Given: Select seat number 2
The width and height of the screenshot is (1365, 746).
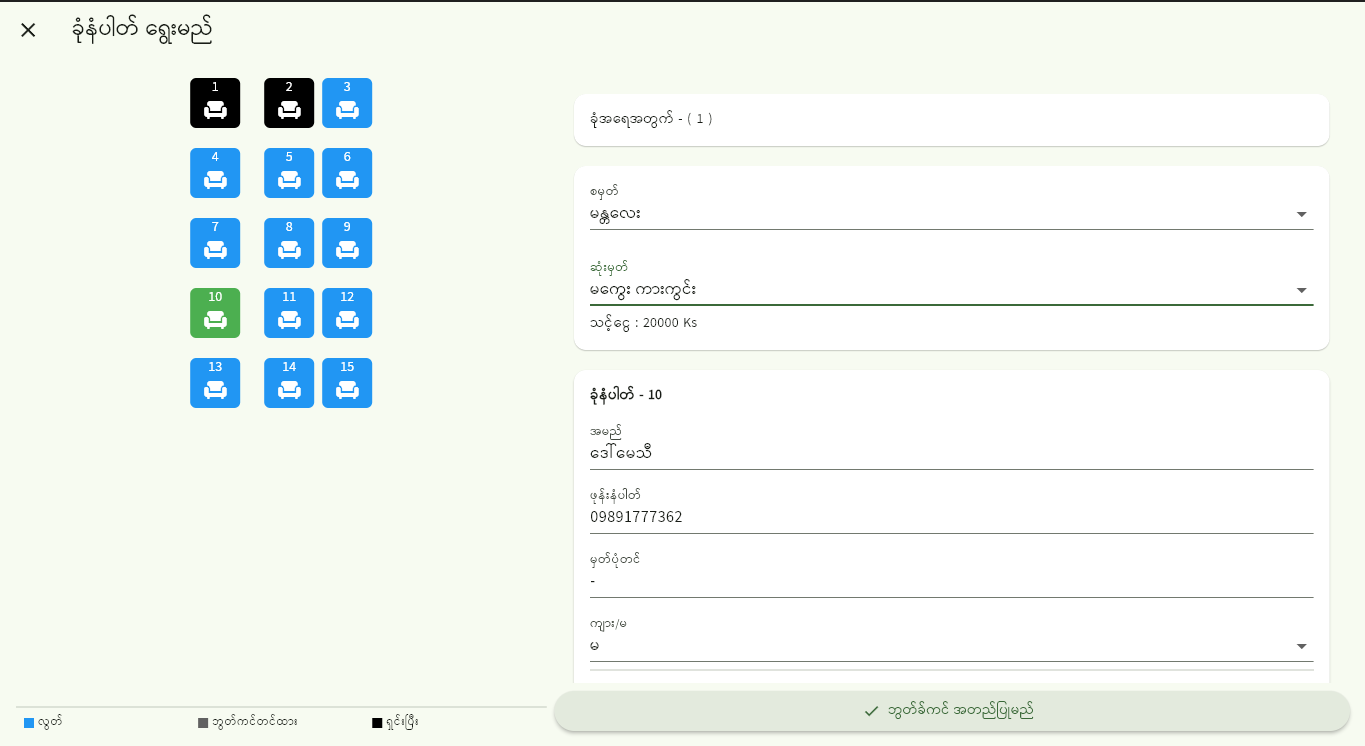Looking at the screenshot, I should pos(289,103).
